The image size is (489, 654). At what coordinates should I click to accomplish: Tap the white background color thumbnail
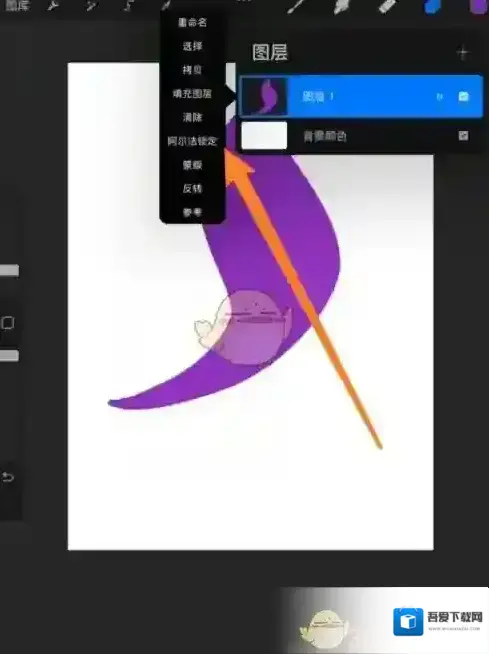(265, 136)
